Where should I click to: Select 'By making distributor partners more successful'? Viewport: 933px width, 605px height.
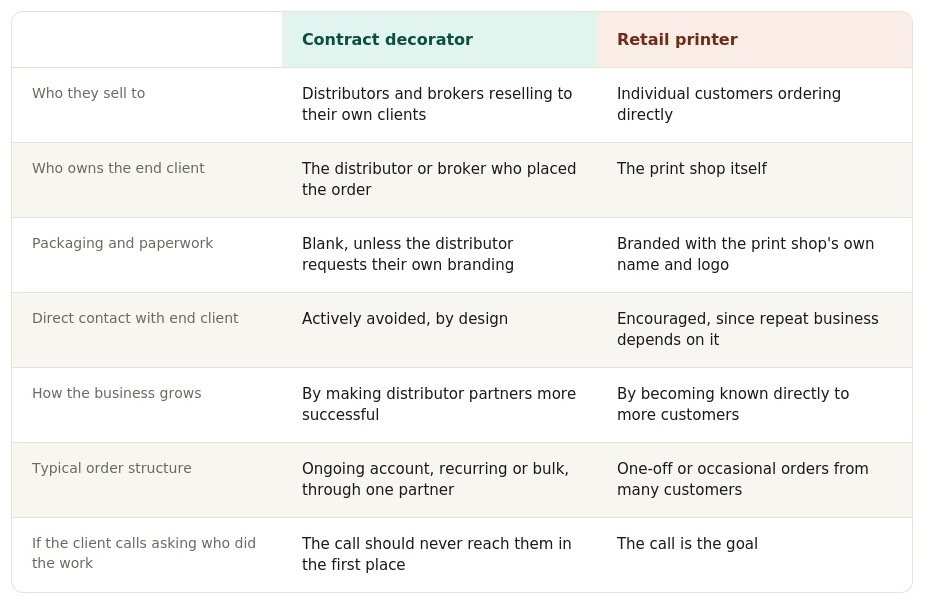point(439,404)
